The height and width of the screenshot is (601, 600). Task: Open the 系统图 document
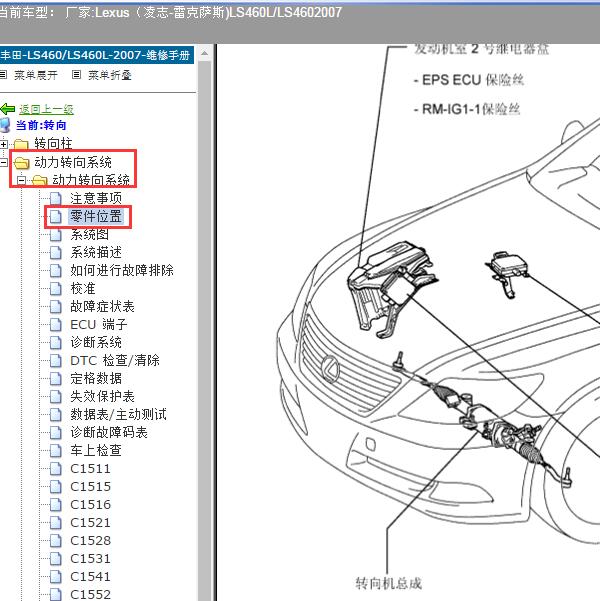89,234
